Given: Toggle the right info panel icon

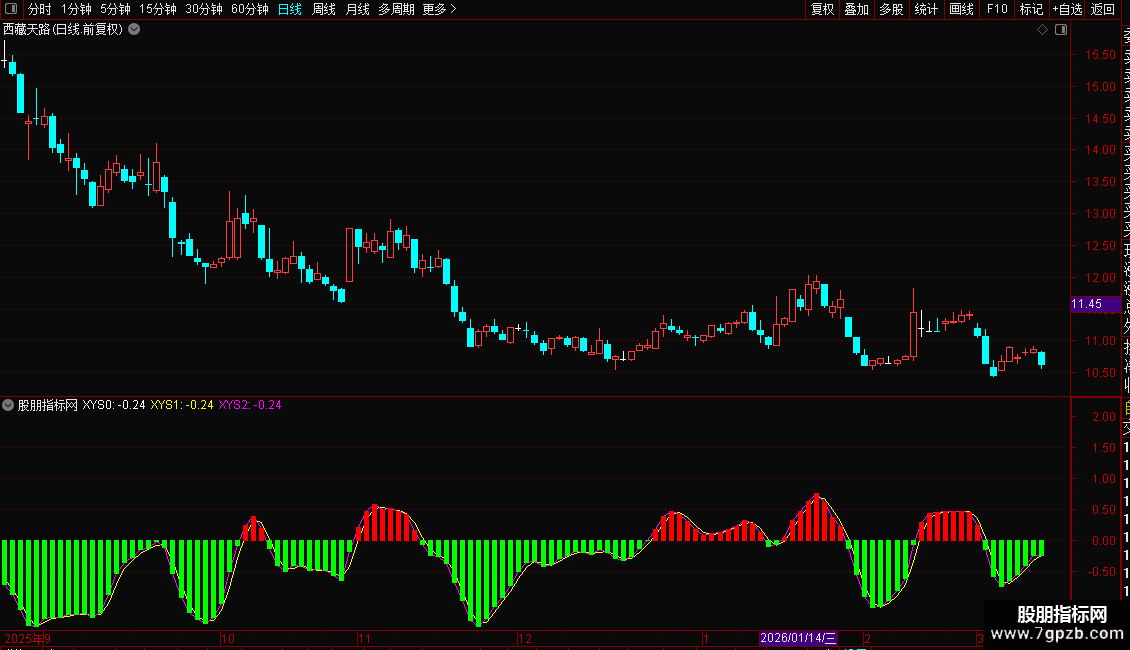Looking at the screenshot, I should pyautogui.click(x=1061, y=30).
